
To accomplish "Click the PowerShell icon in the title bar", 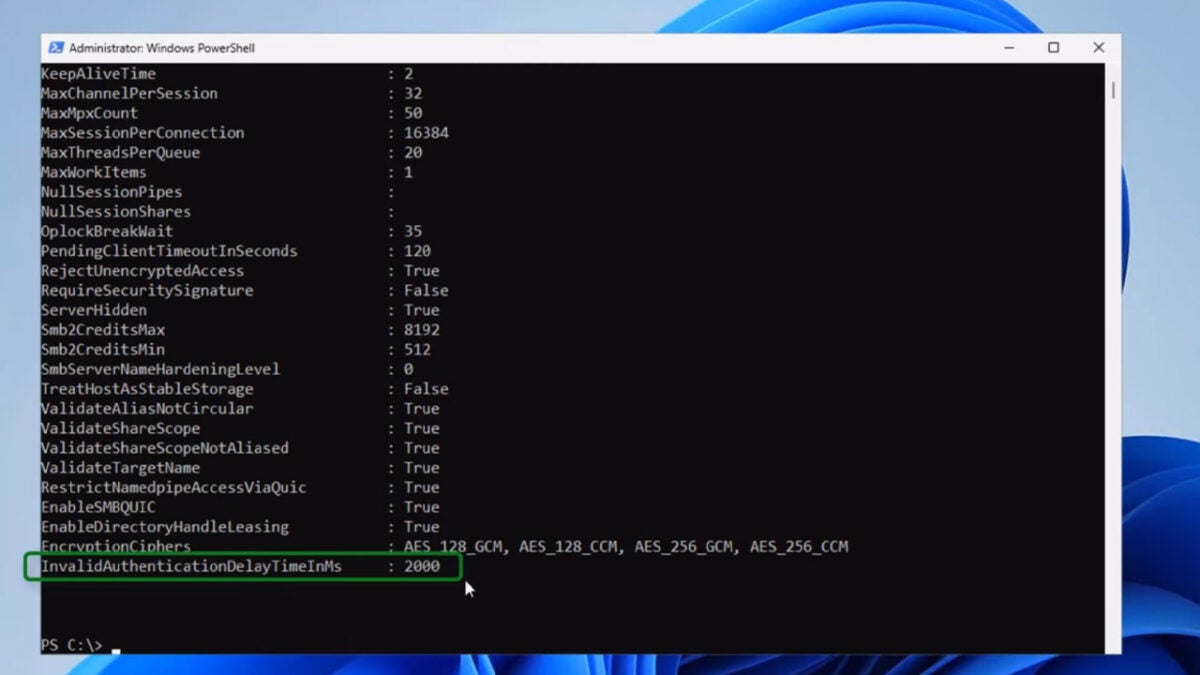I will tap(56, 47).
